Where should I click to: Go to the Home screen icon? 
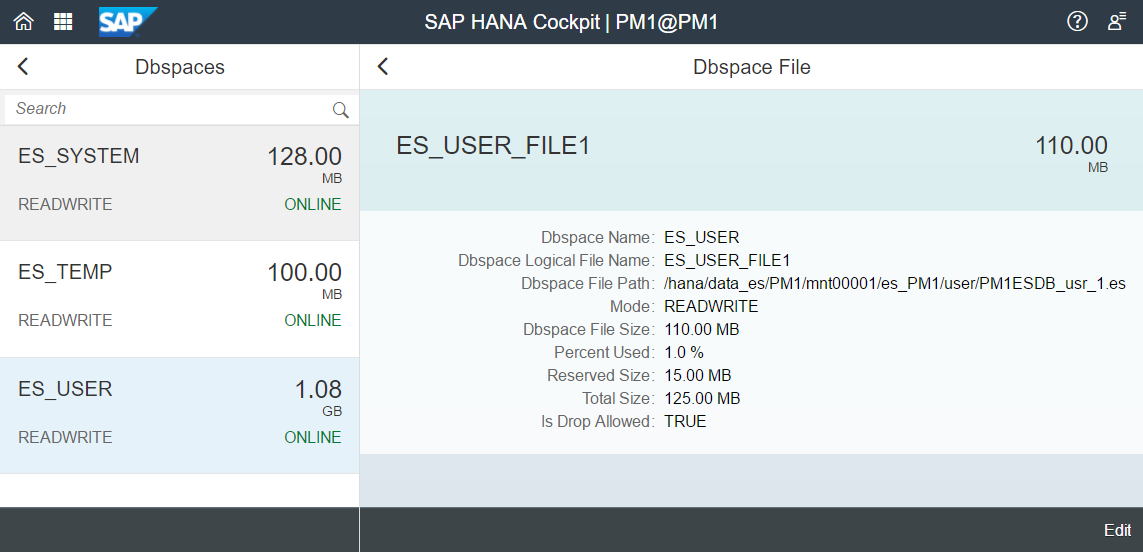pos(23,22)
